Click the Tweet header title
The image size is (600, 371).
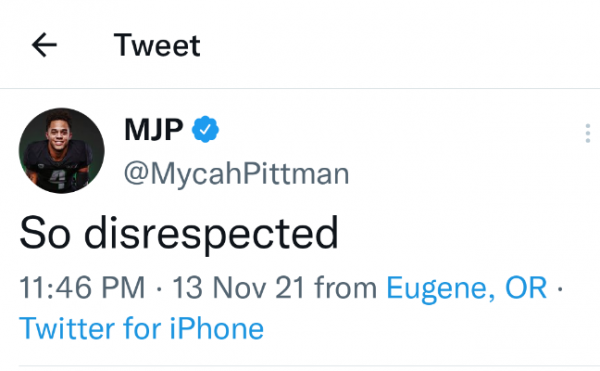point(157,45)
